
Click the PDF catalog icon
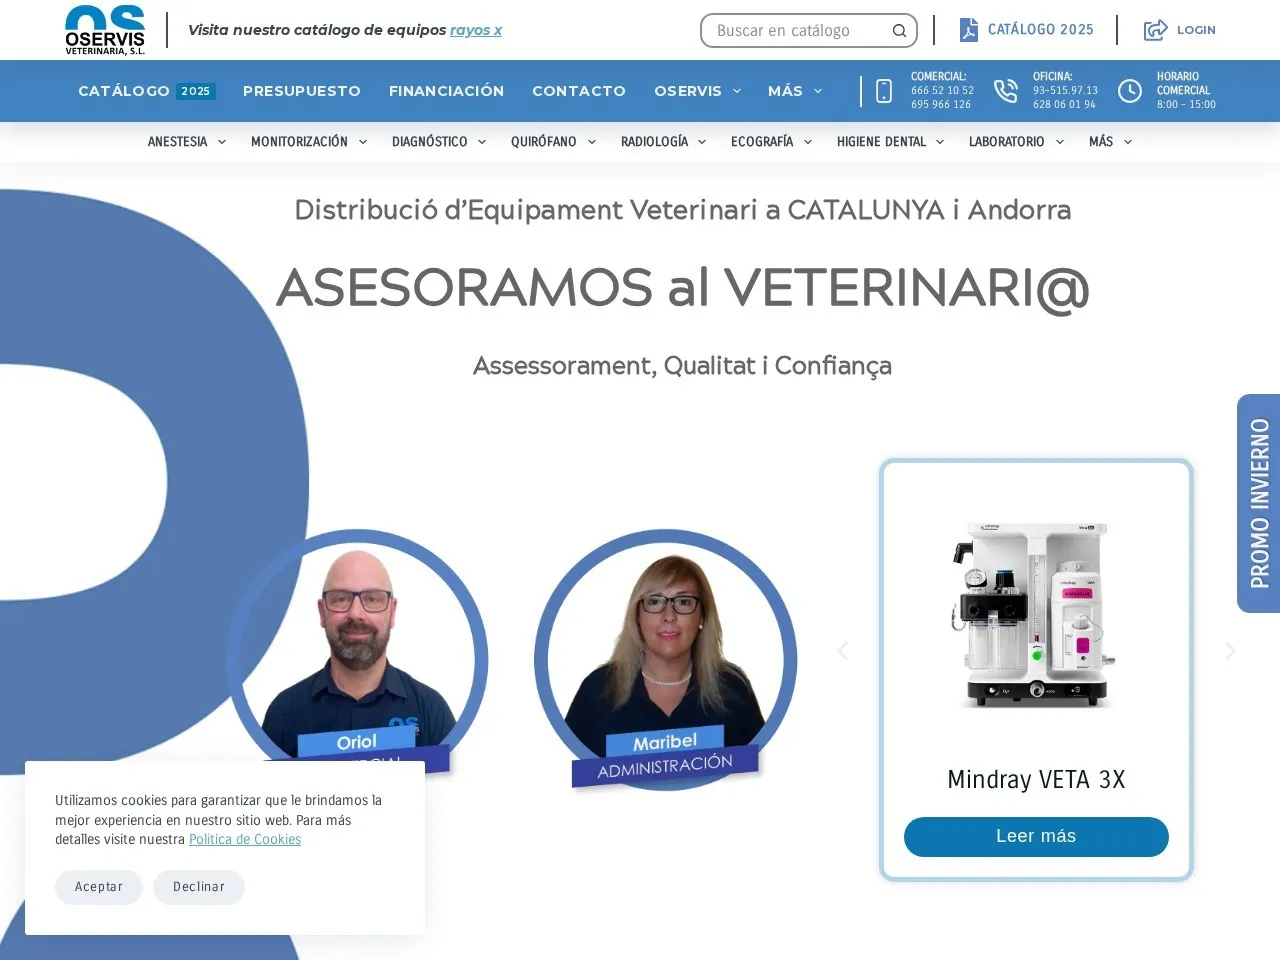pyautogui.click(x=968, y=30)
